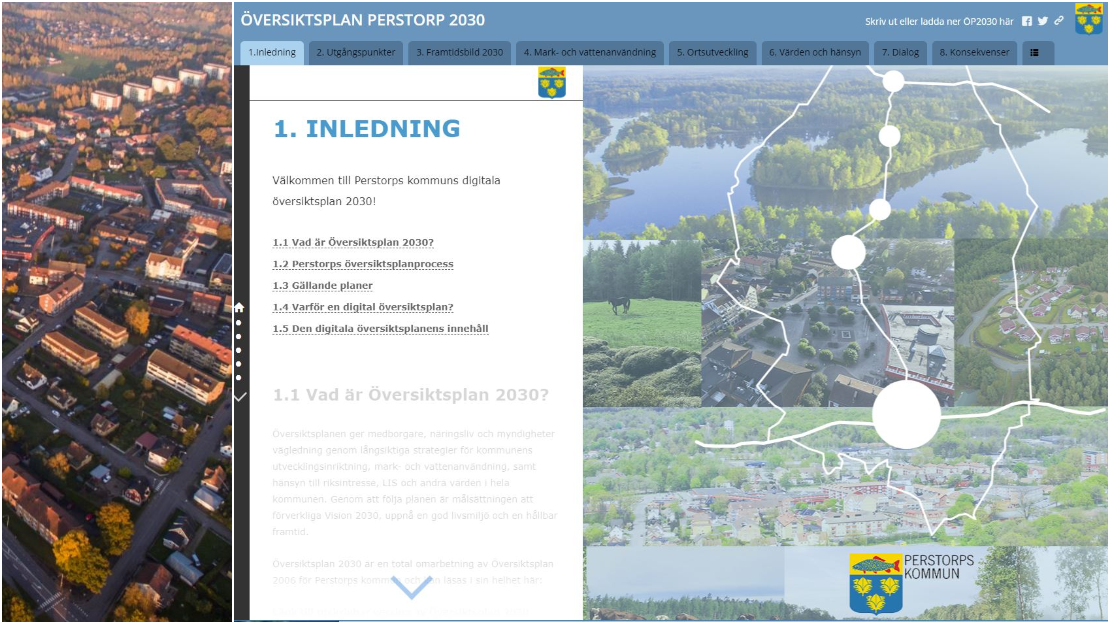The image size is (1110, 624).
Task: Click the large scroll-down chevron
Action: click(412, 587)
